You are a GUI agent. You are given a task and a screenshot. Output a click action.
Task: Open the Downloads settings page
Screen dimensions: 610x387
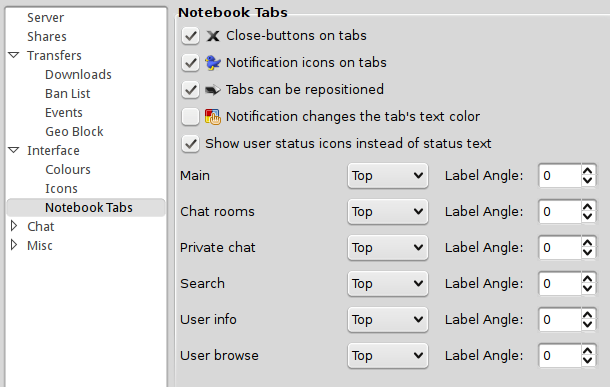(x=78, y=74)
